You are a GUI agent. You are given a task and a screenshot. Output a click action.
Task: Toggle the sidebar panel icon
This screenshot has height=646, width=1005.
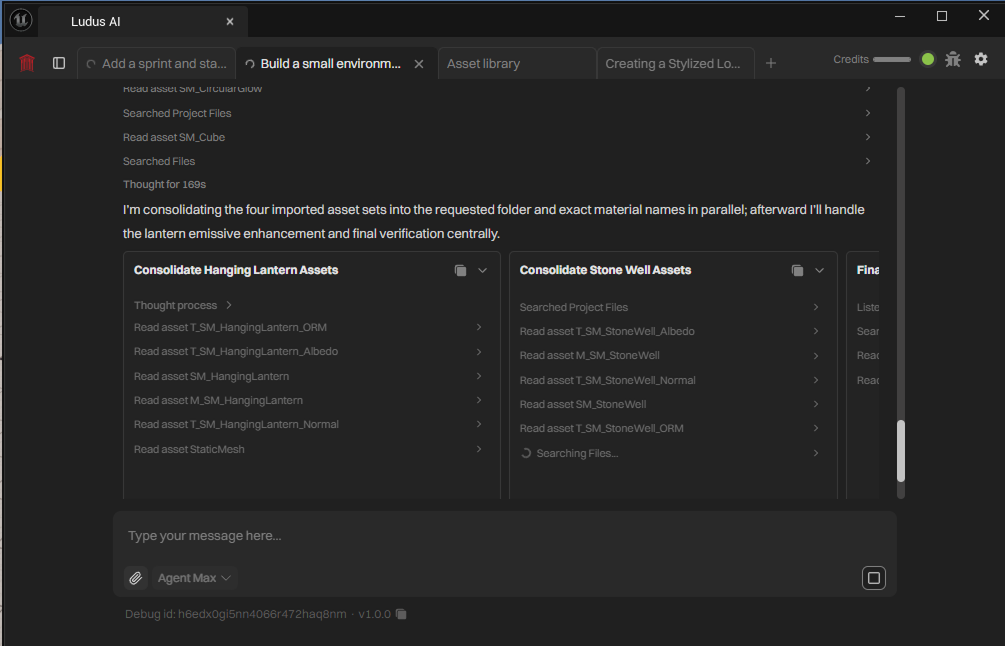pyautogui.click(x=59, y=63)
